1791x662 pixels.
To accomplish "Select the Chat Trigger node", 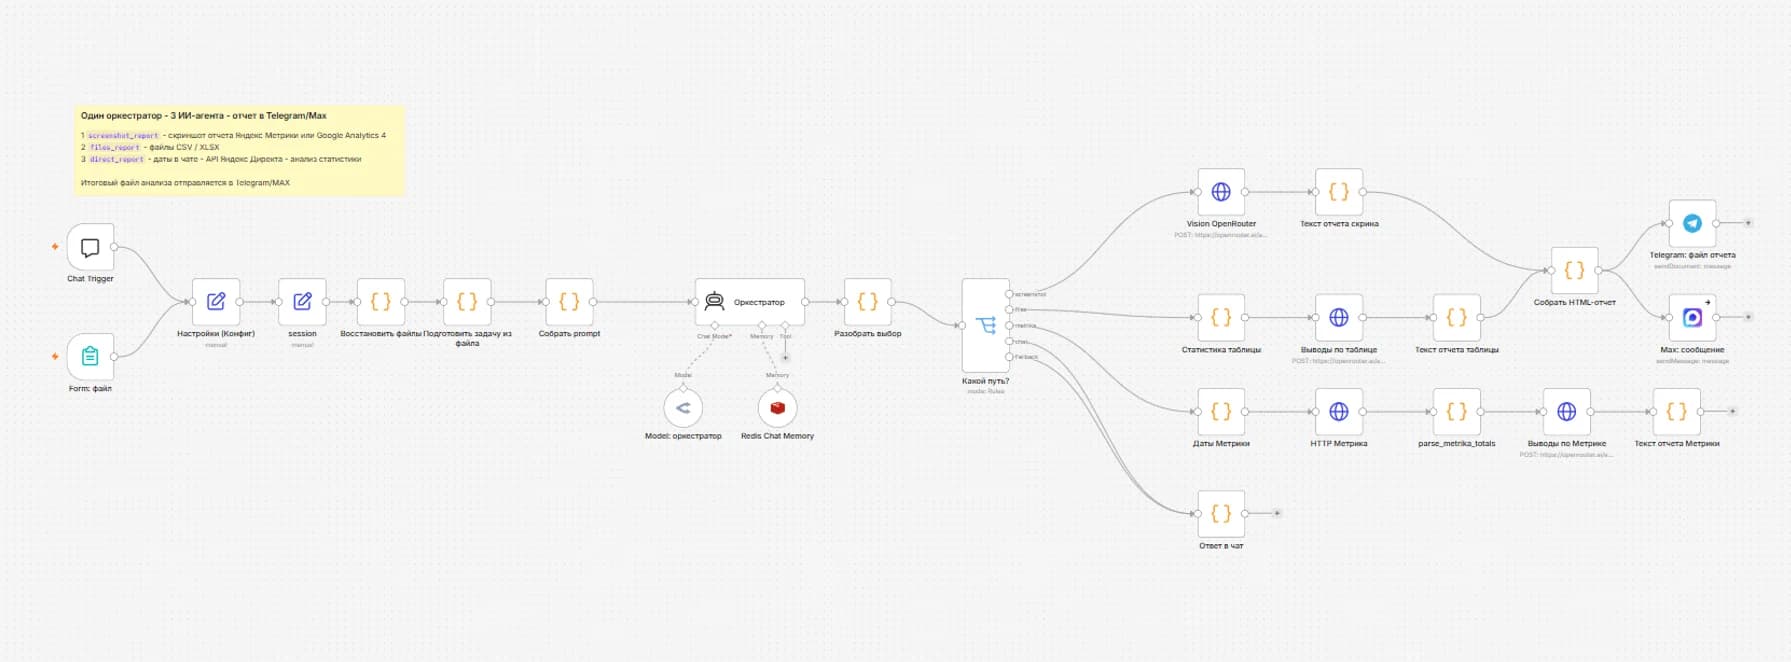I will point(90,247).
